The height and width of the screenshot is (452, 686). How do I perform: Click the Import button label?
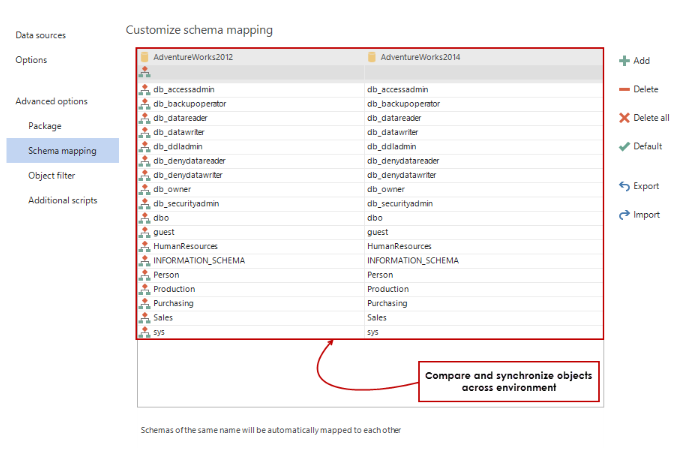647,215
